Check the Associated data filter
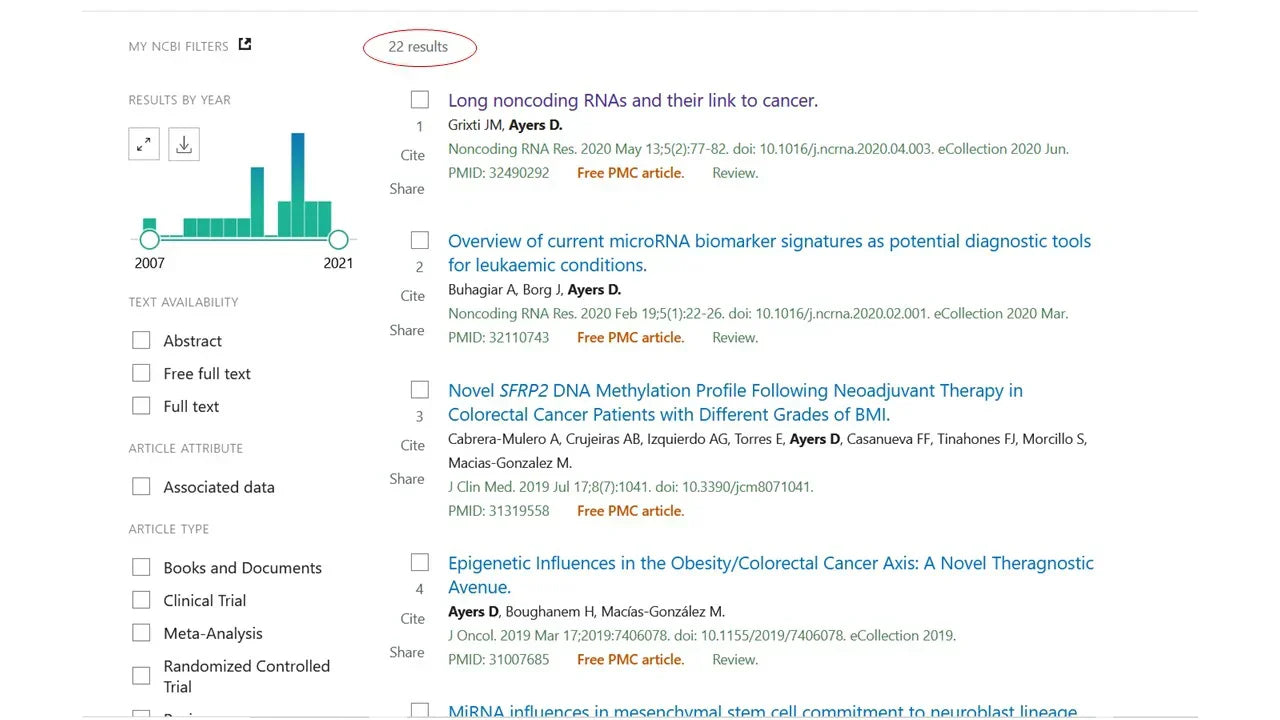Viewport: 1280px width, 720px height. 141,487
